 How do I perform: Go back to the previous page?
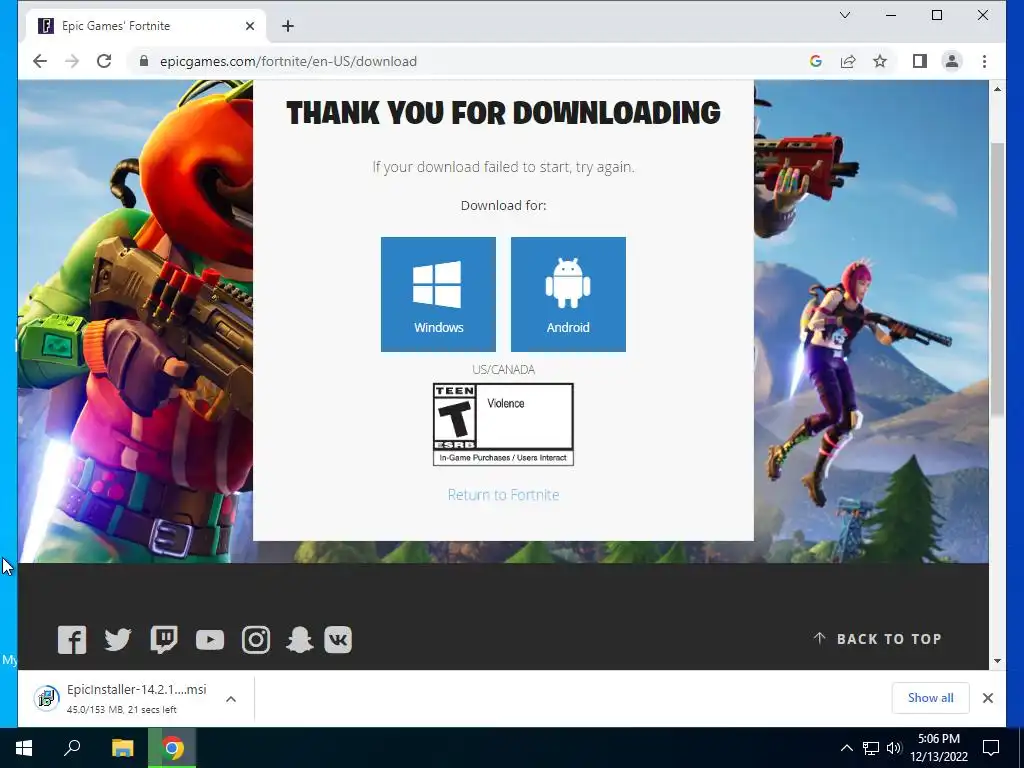40,61
